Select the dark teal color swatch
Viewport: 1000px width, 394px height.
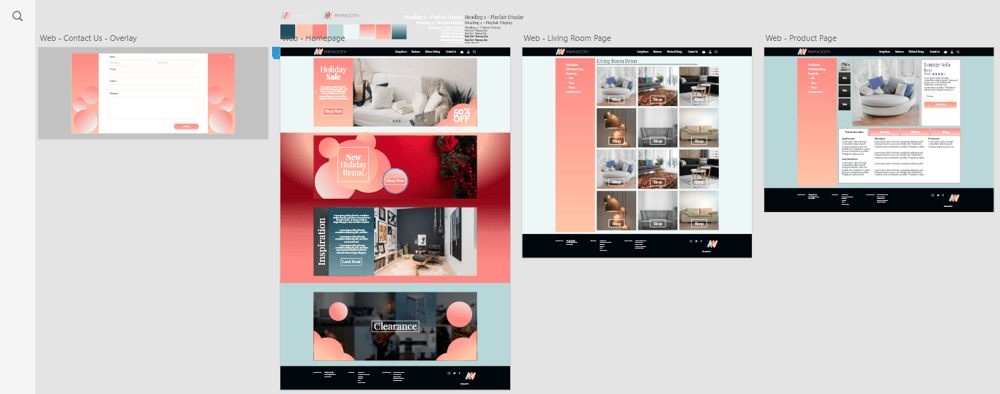288,32
